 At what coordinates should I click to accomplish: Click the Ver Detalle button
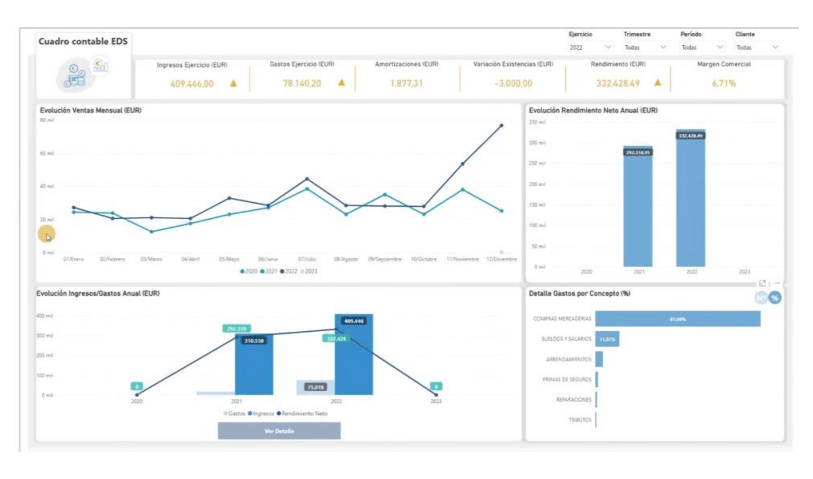(x=279, y=431)
